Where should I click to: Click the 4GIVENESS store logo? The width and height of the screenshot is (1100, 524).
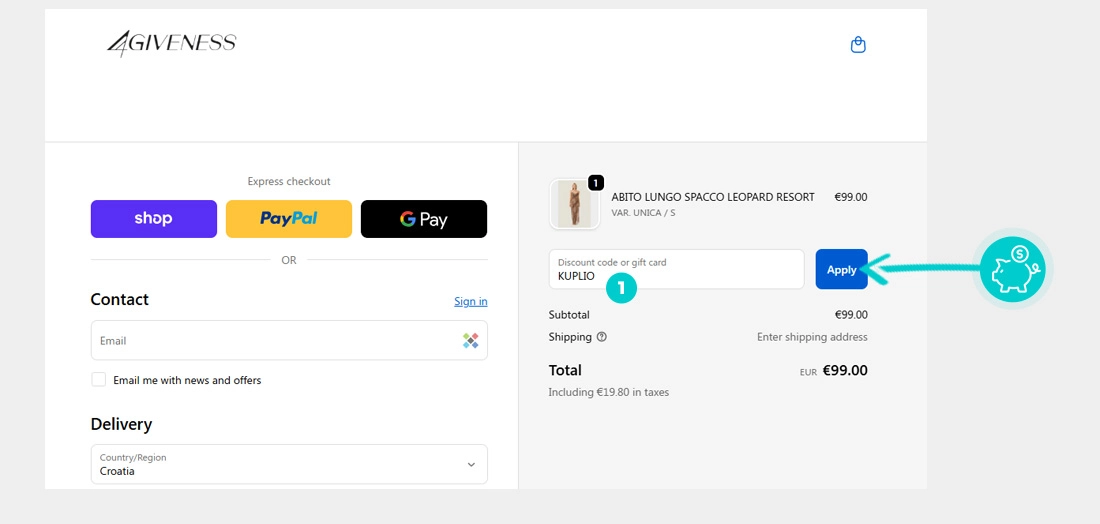click(x=171, y=43)
